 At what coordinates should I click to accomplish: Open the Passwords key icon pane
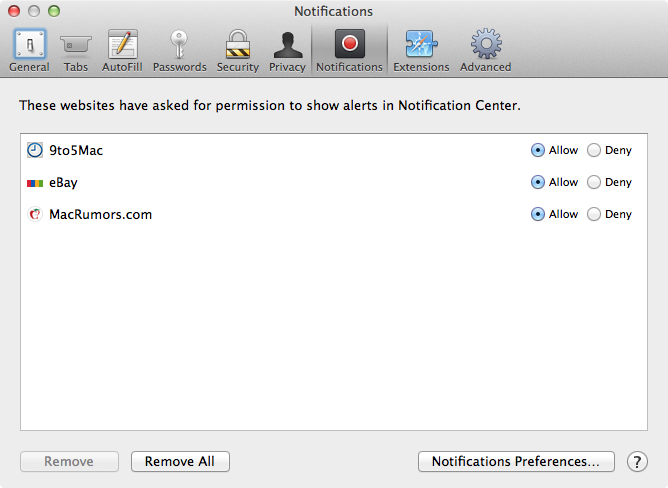pos(179,51)
